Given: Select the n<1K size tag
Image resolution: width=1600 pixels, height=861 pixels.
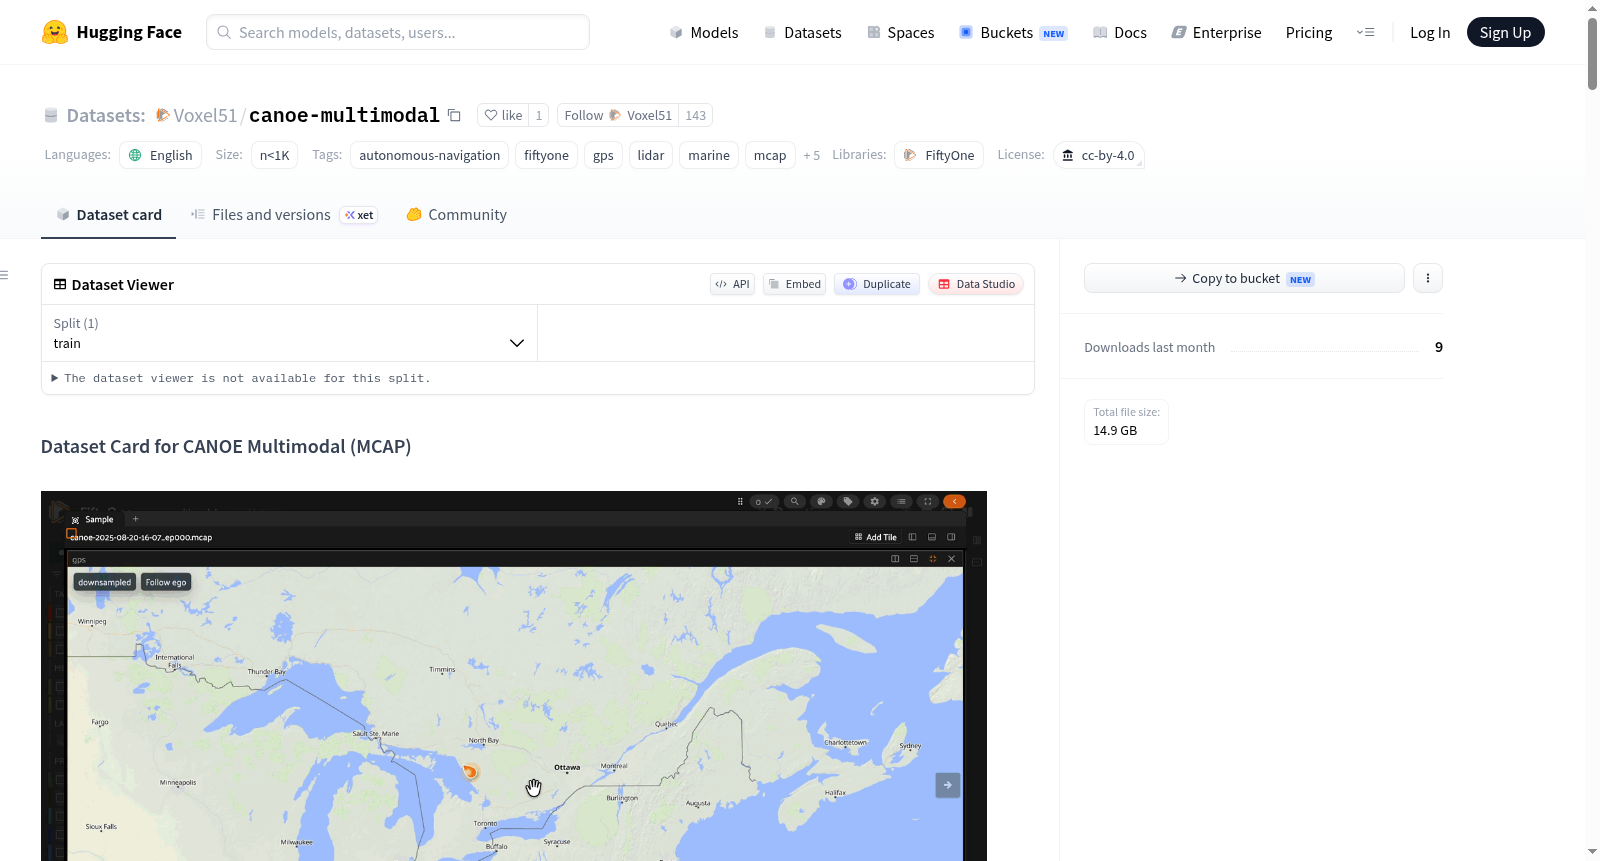Looking at the screenshot, I should click(274, 155).
